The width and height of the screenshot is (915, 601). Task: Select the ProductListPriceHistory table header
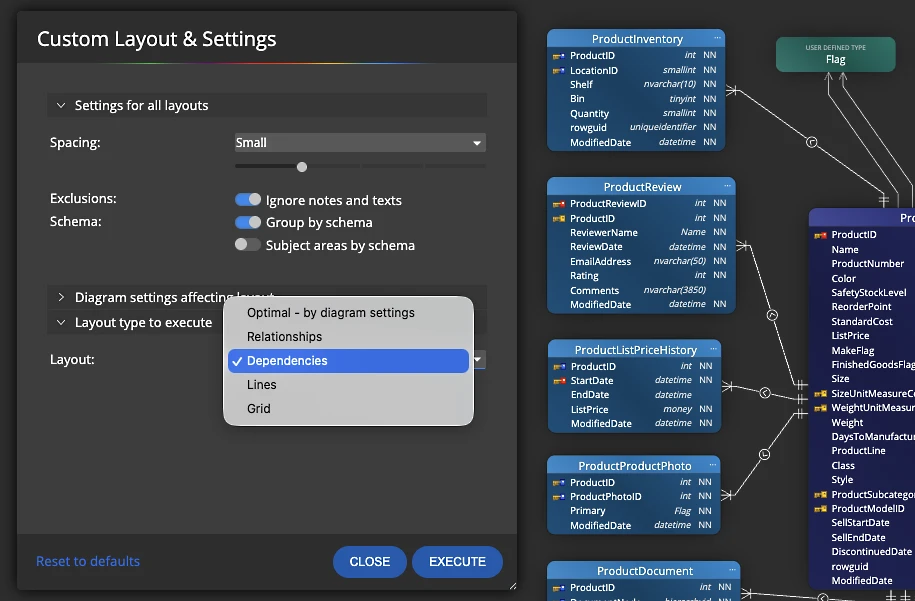coord(634,350)
